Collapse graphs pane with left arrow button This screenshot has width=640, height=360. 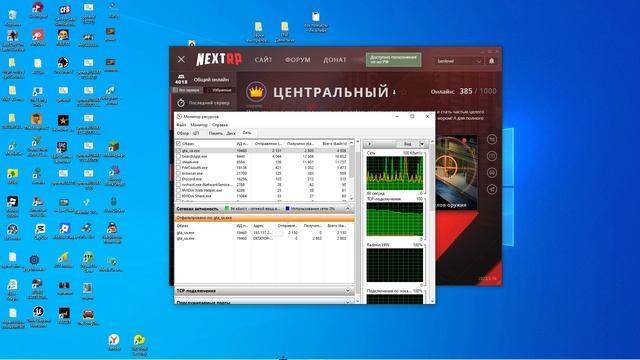369,144
